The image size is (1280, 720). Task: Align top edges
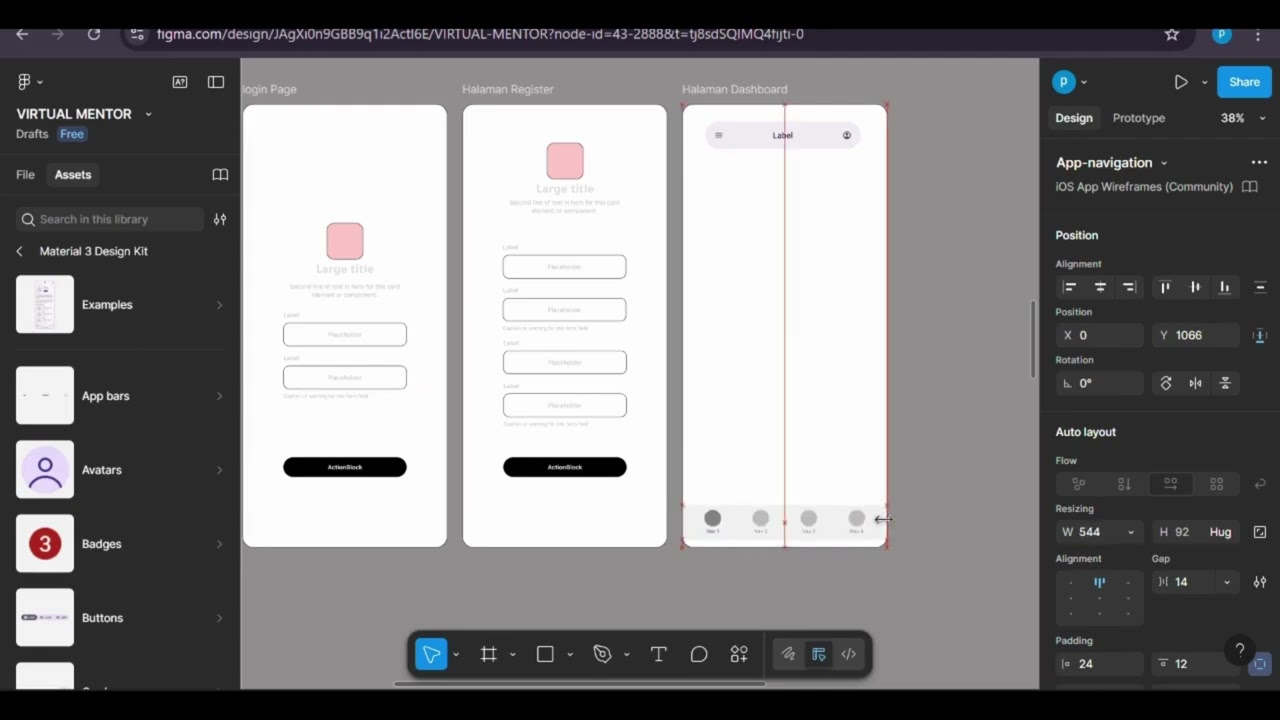click(1165, 287)
